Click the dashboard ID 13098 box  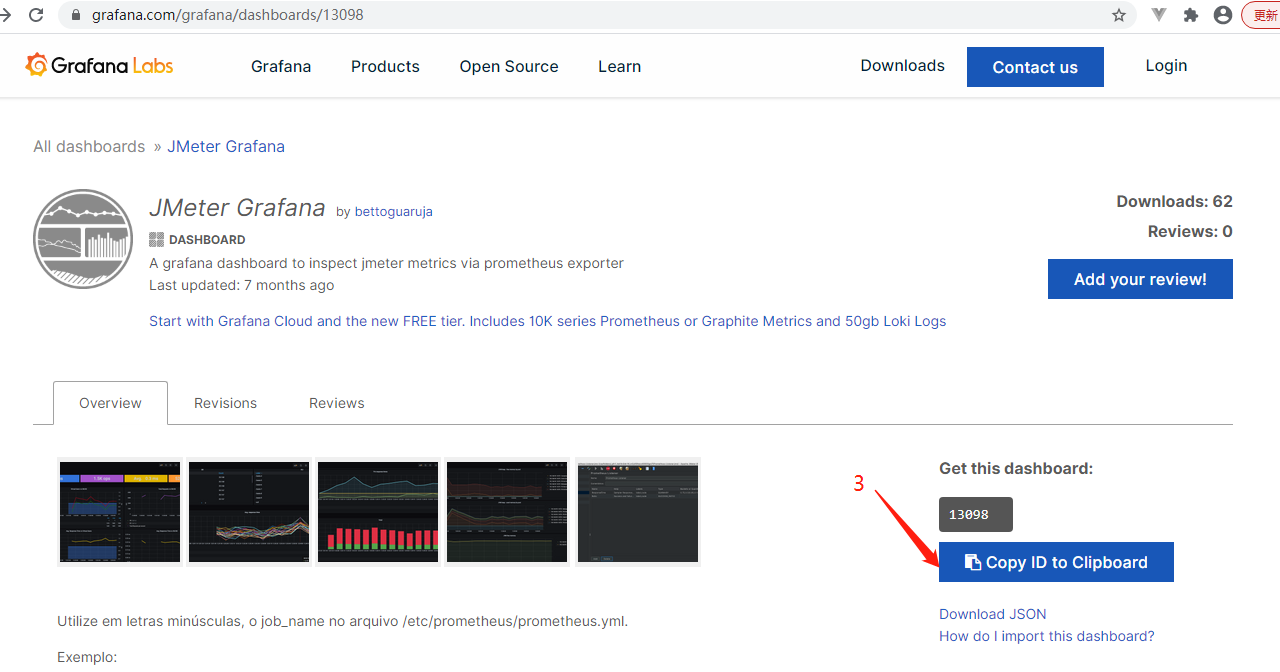(976, 514)
